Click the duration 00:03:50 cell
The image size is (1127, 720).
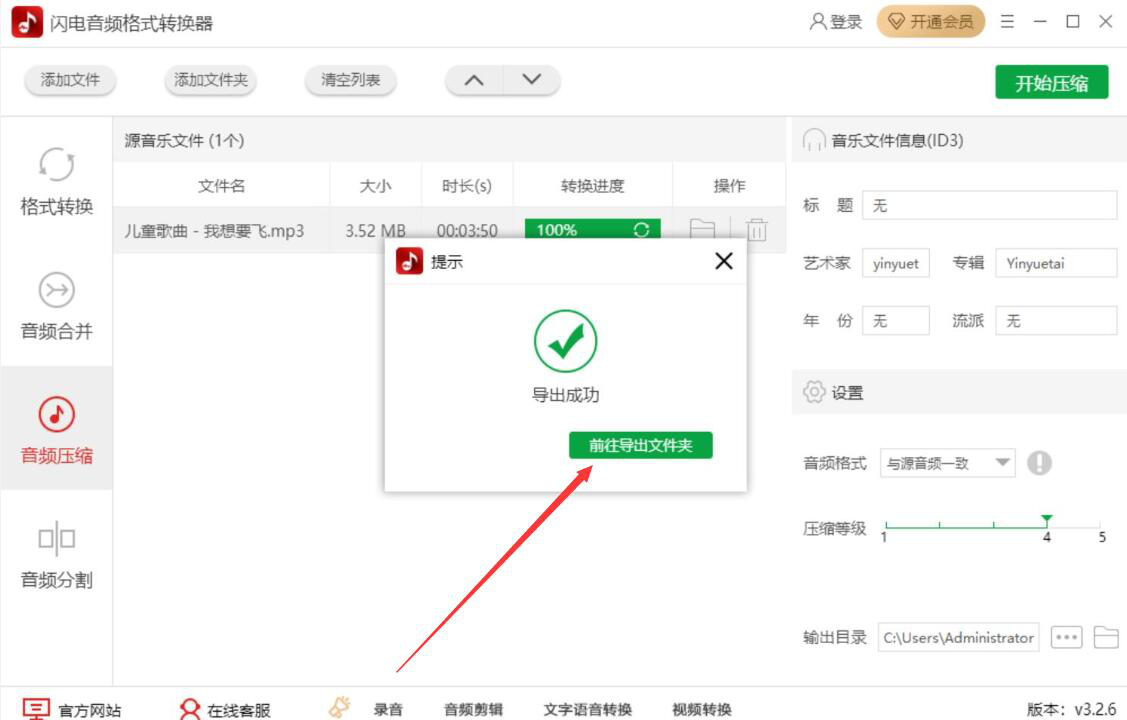tap(467, 231)
